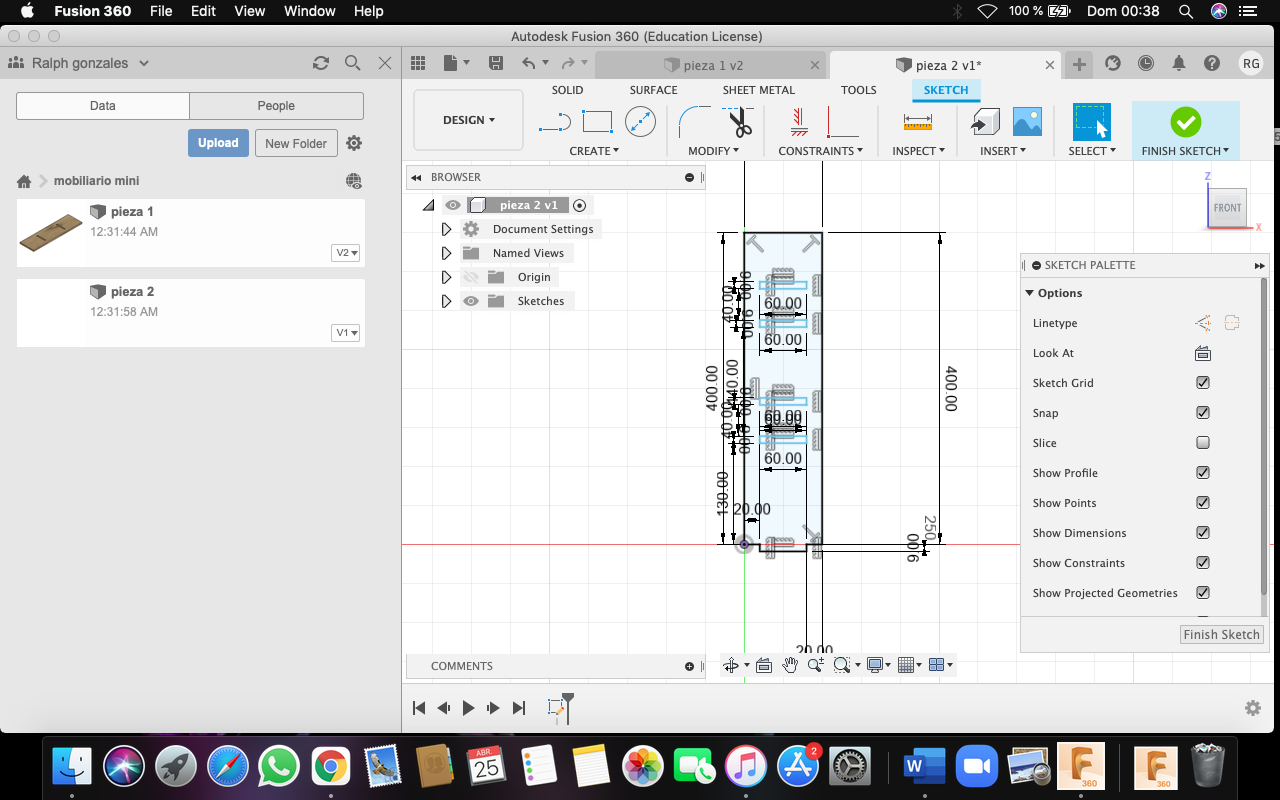Select the Fillet tool in Modify
The image size is (1280, 800).
[693, 123]
